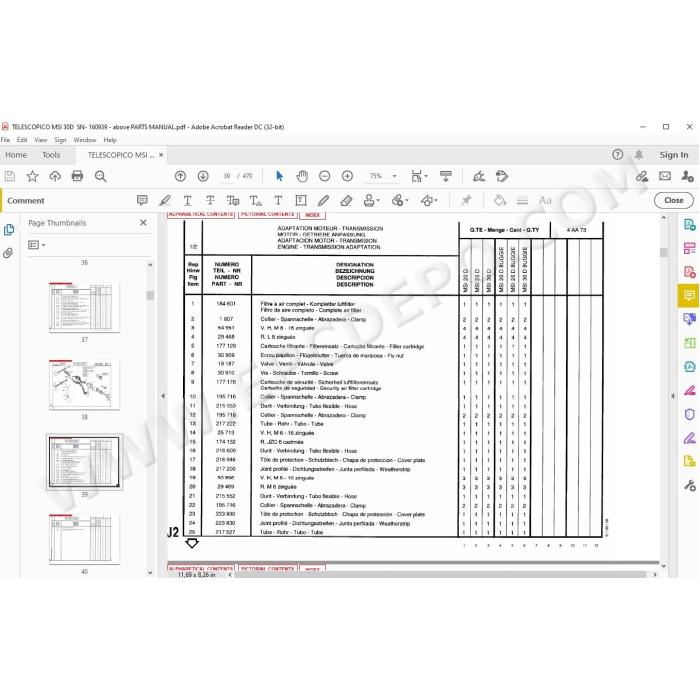Toggle Keep tool selected pin
The image size is (700, 700).
tap(466, 200)
